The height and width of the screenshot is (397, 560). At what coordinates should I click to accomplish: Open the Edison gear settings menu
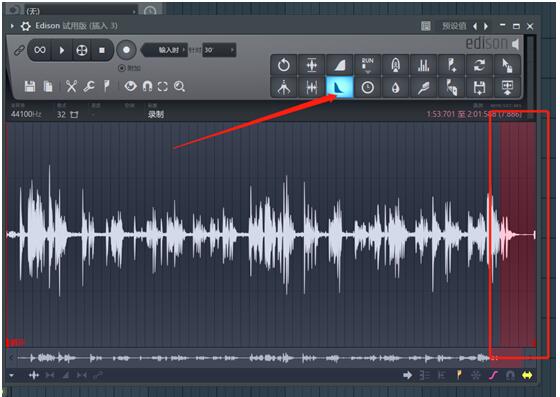(25, 26)
